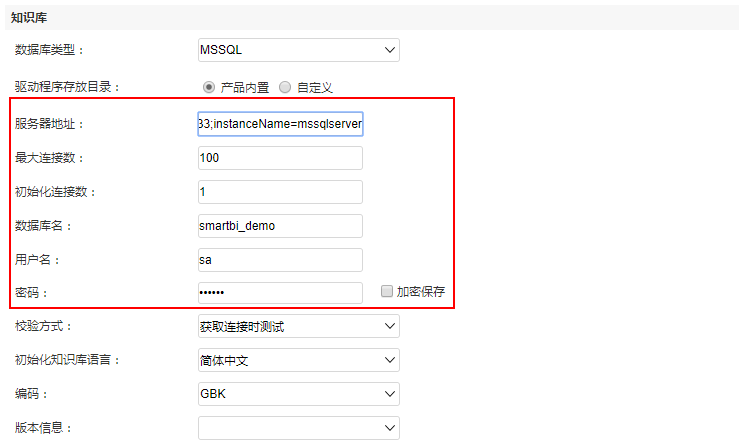Open the 校验方式 dropdown
The height and width of the screenshot is (446, 751).
click(298, 326)
